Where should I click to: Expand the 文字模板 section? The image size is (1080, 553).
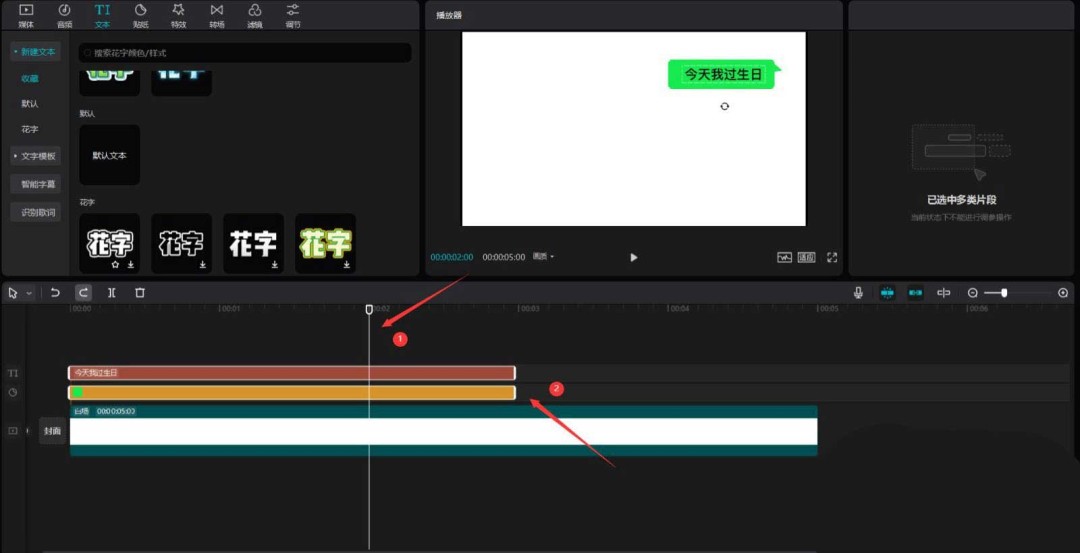(36, 156)
